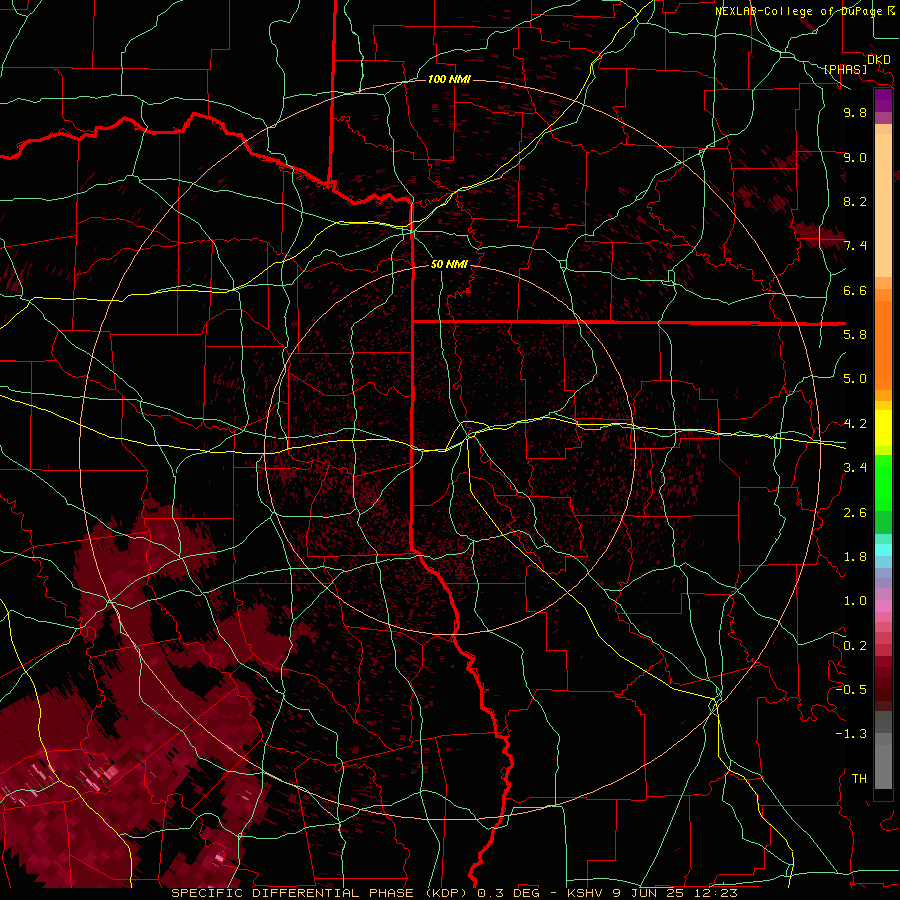Click the 7.4 value on the color scale
Image resolution: width=900 pixels, height=900 pixels.
855,246
